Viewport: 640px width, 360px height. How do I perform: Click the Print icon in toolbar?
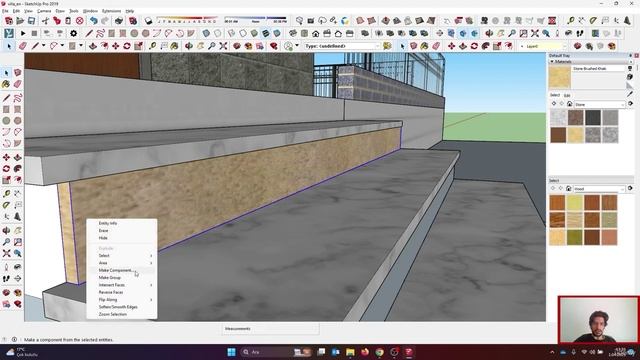coord(119,20)
